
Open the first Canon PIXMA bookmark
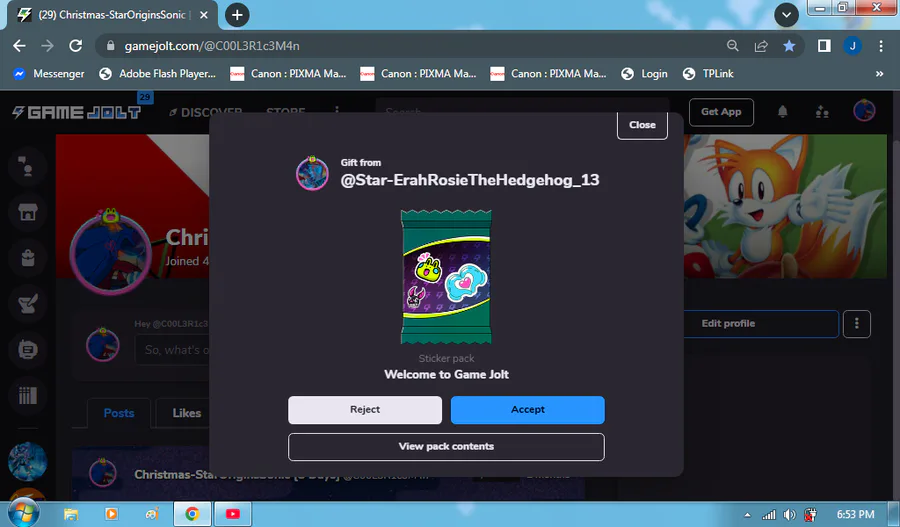pyautogui.click(x=288, y=74)
